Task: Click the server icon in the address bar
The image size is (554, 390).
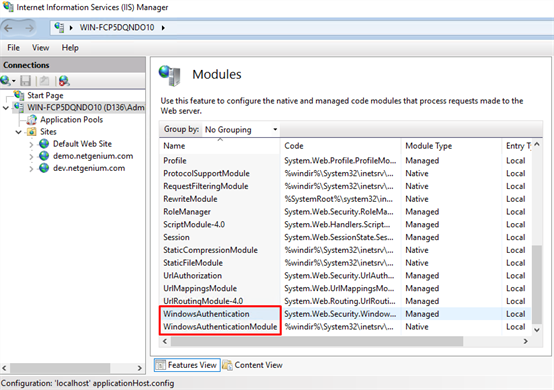Action: click(59, 27)
